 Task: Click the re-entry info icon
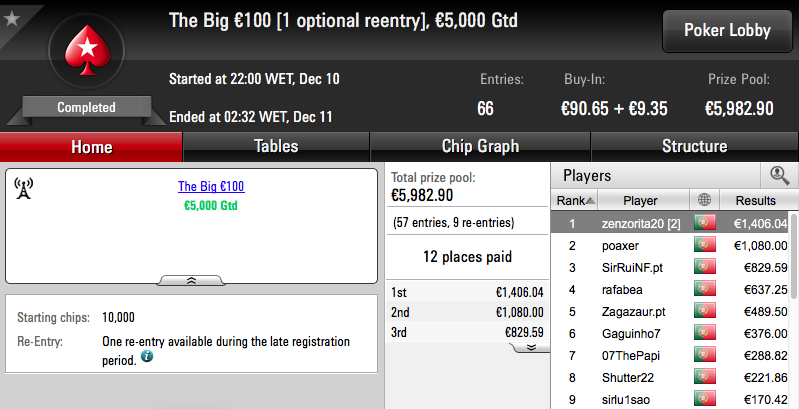pos(147,356)
